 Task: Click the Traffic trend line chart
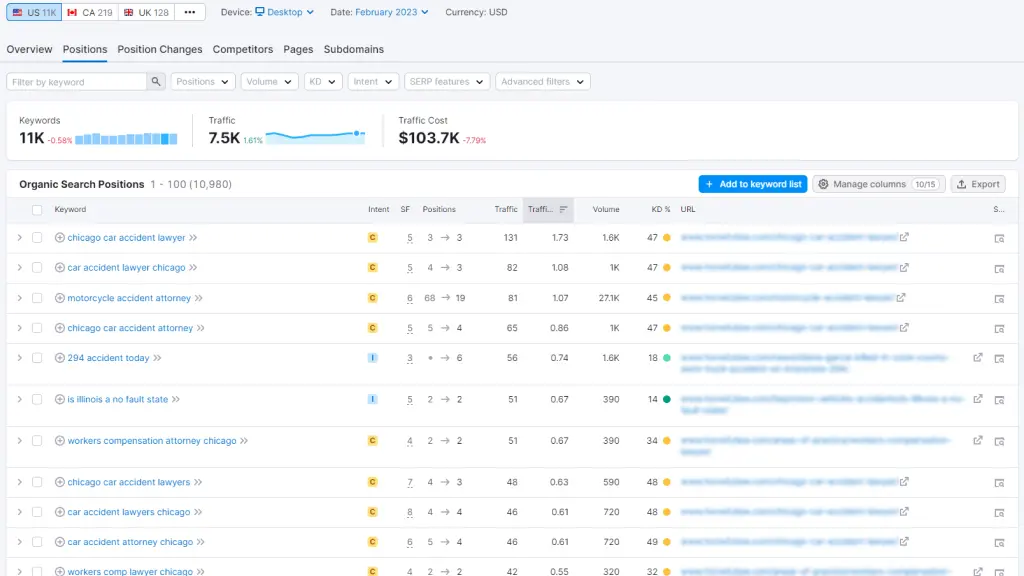[x=315, y=137]
